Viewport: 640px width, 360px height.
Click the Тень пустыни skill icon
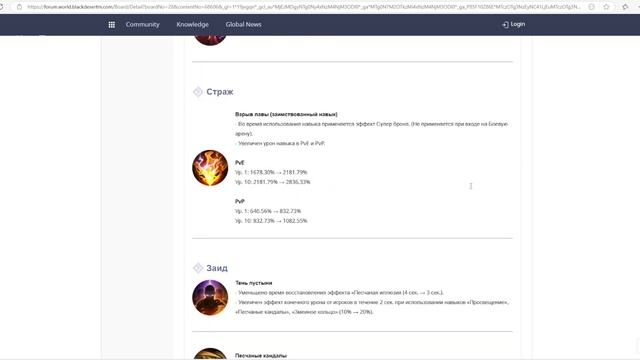(x=210, y=298)
